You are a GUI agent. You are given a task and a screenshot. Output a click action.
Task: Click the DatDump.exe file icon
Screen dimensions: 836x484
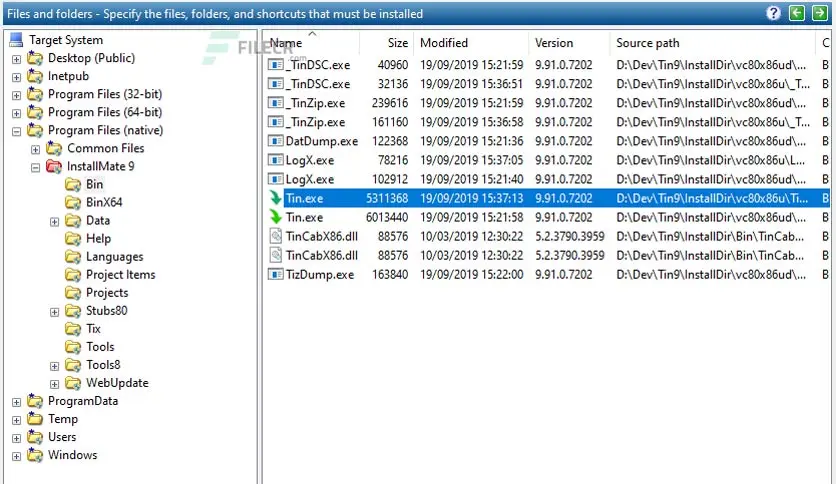tap(277, 141)
